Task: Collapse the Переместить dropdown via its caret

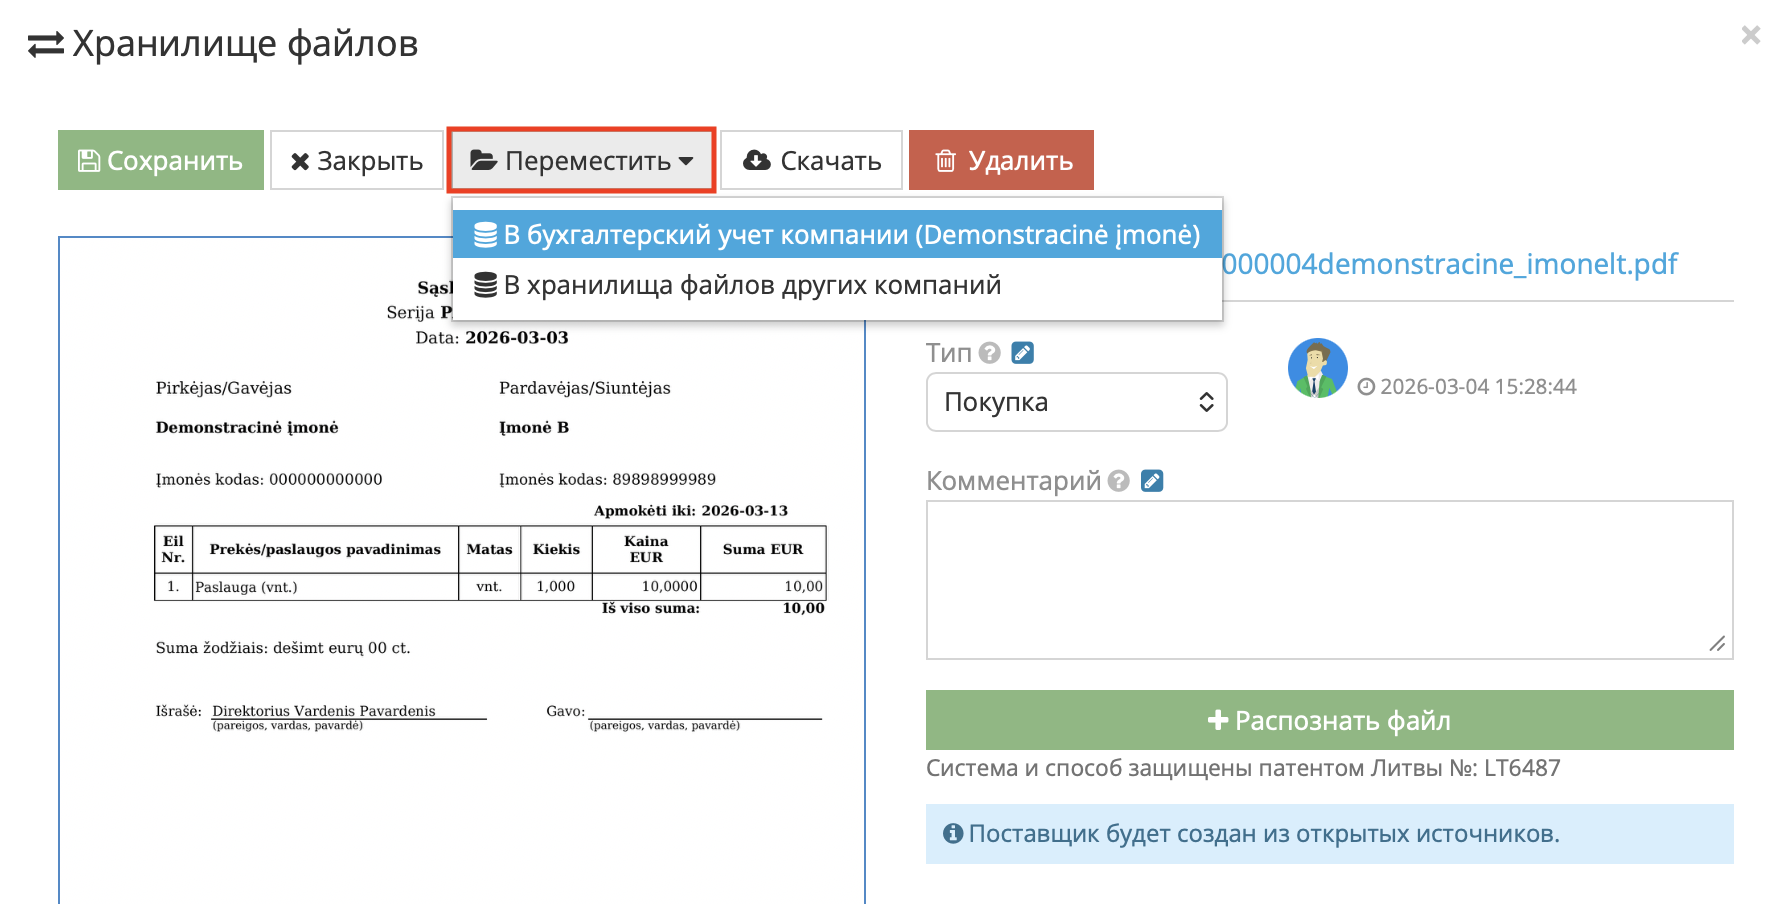Action: [x=685, y=160]
